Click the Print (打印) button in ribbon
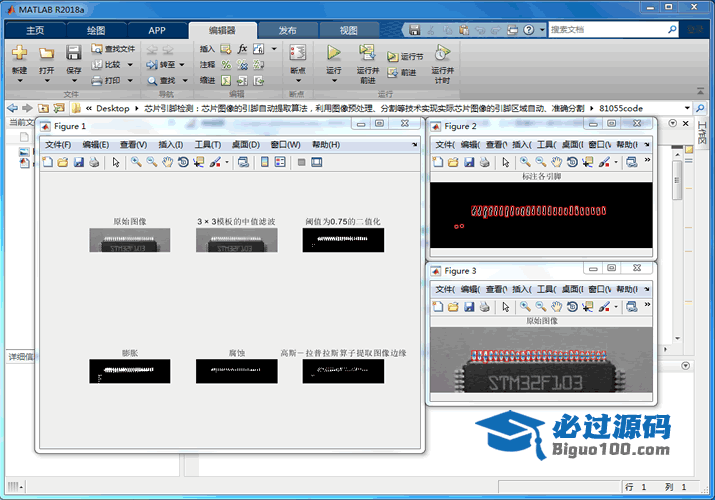The height and width of the screenshot is (500, 715). [x=106, y=81]
